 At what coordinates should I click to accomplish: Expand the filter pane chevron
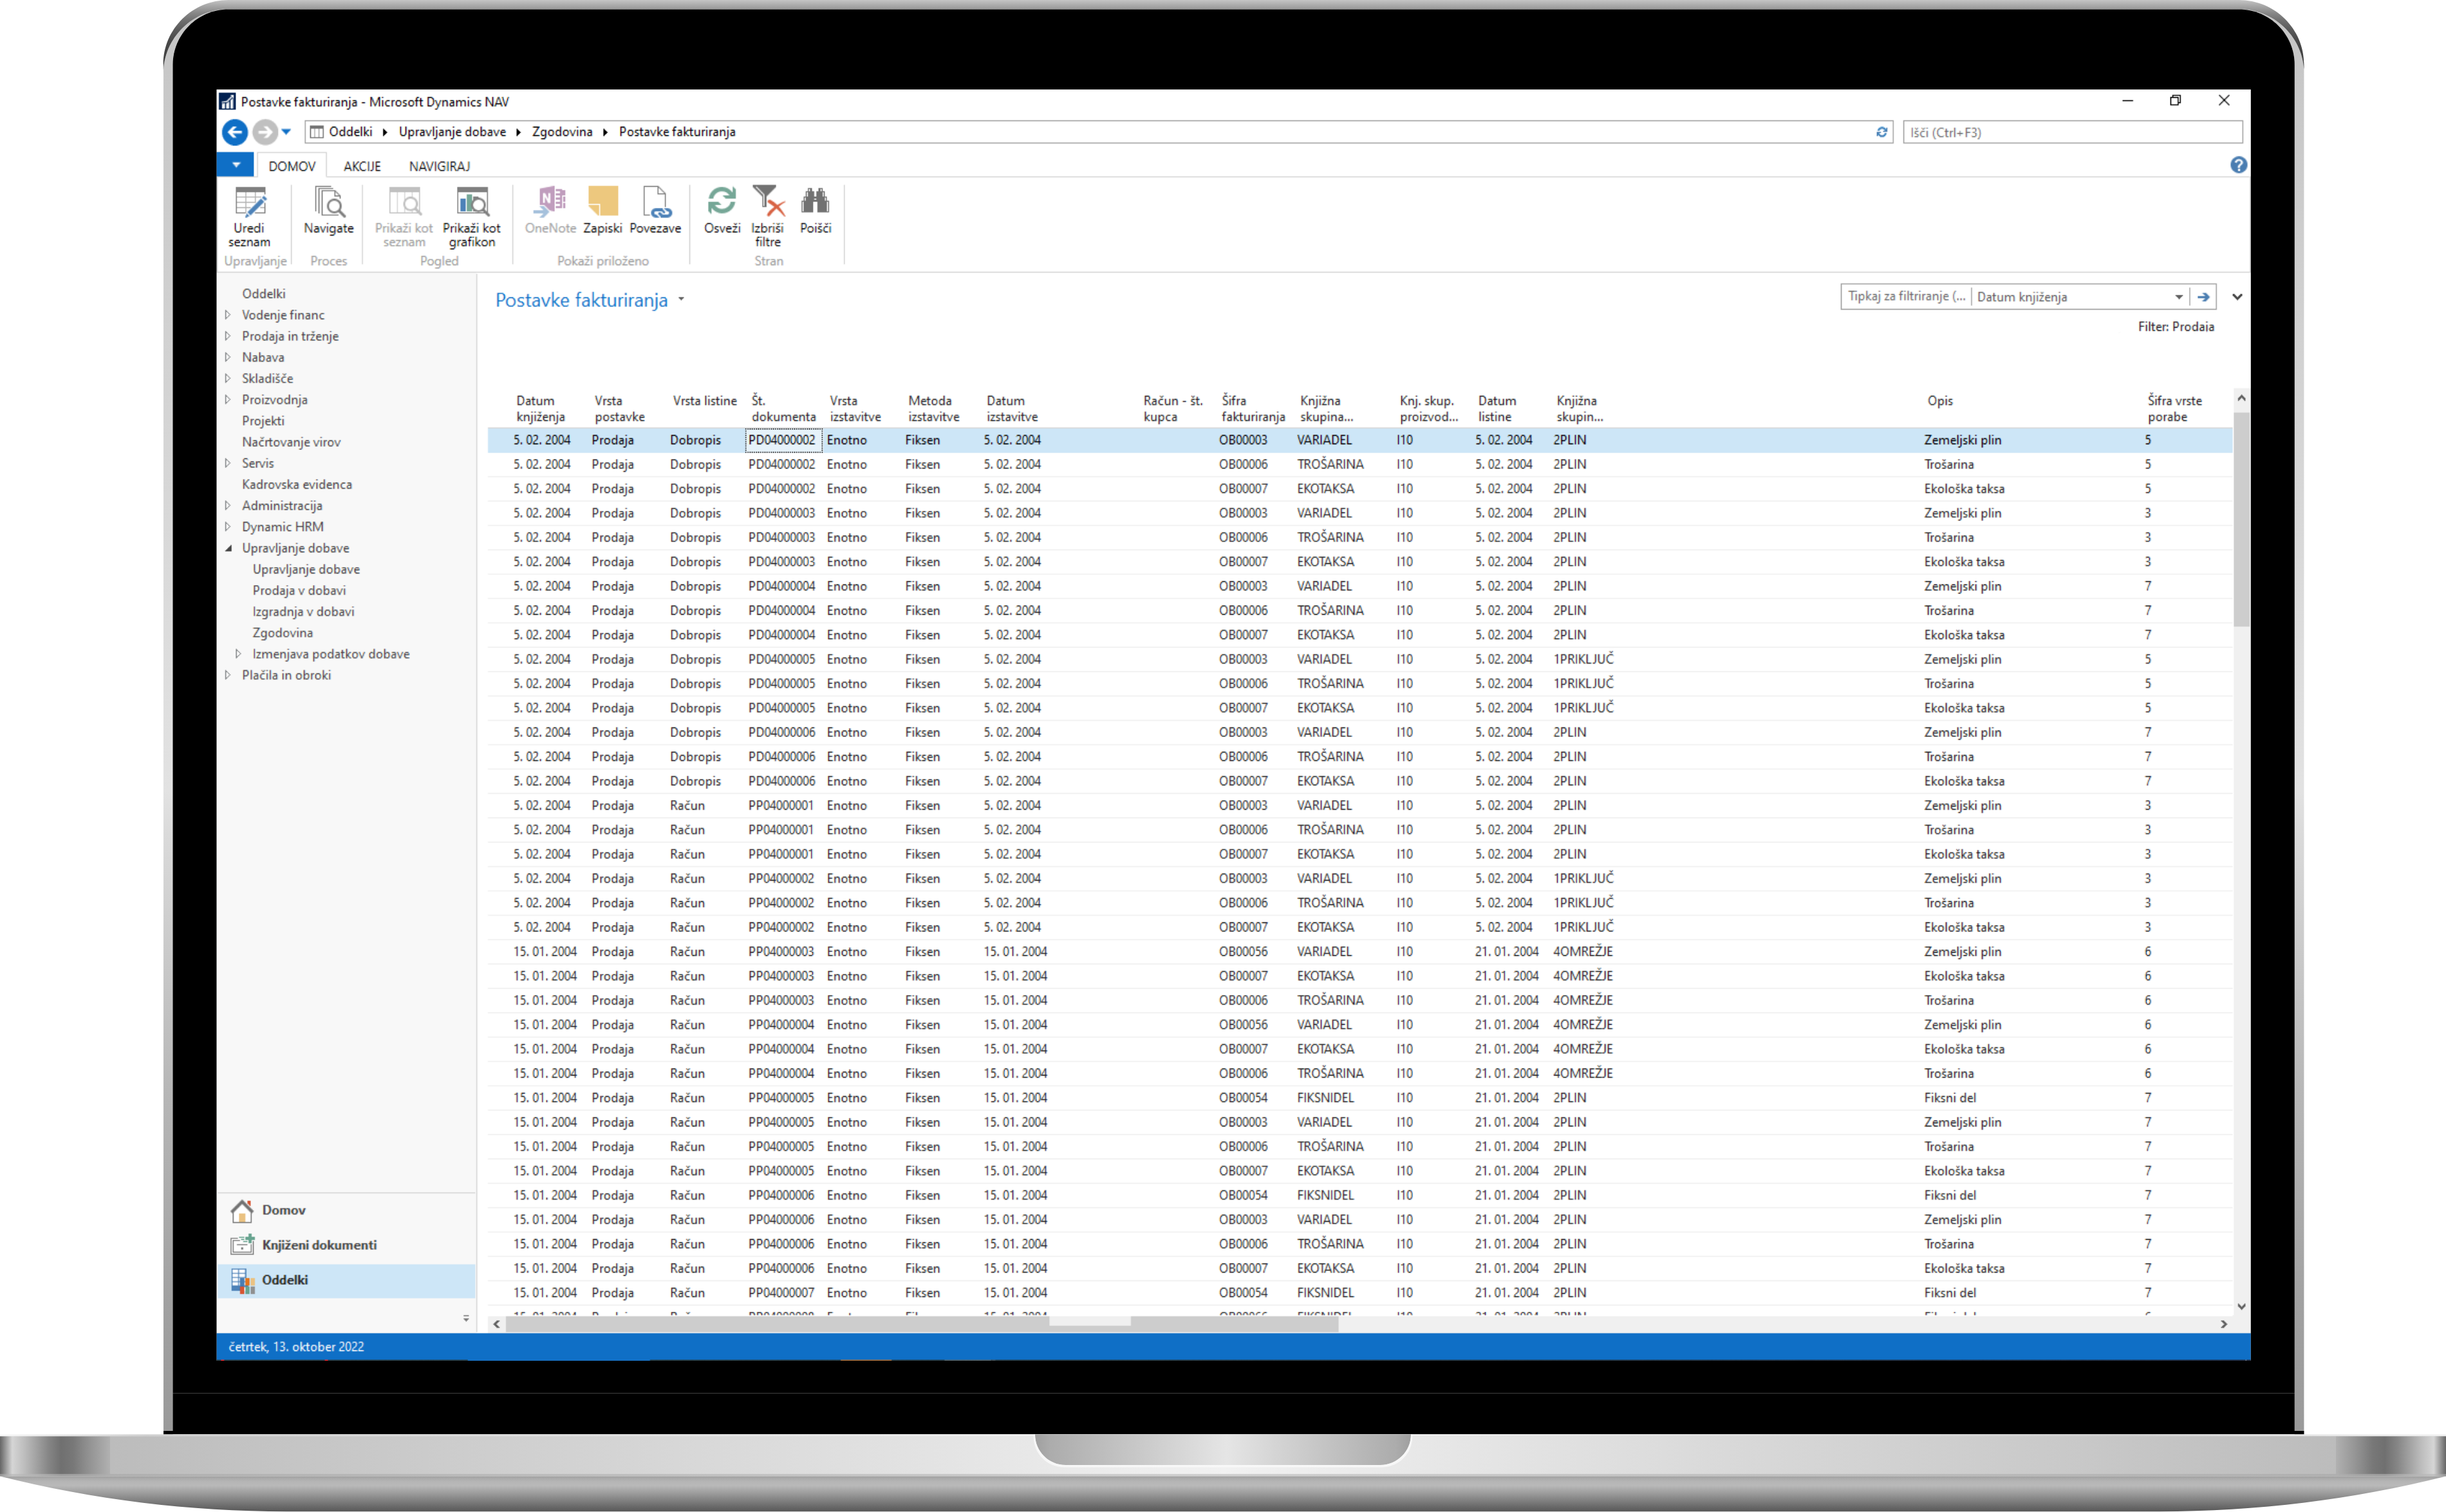(2237, 297)
